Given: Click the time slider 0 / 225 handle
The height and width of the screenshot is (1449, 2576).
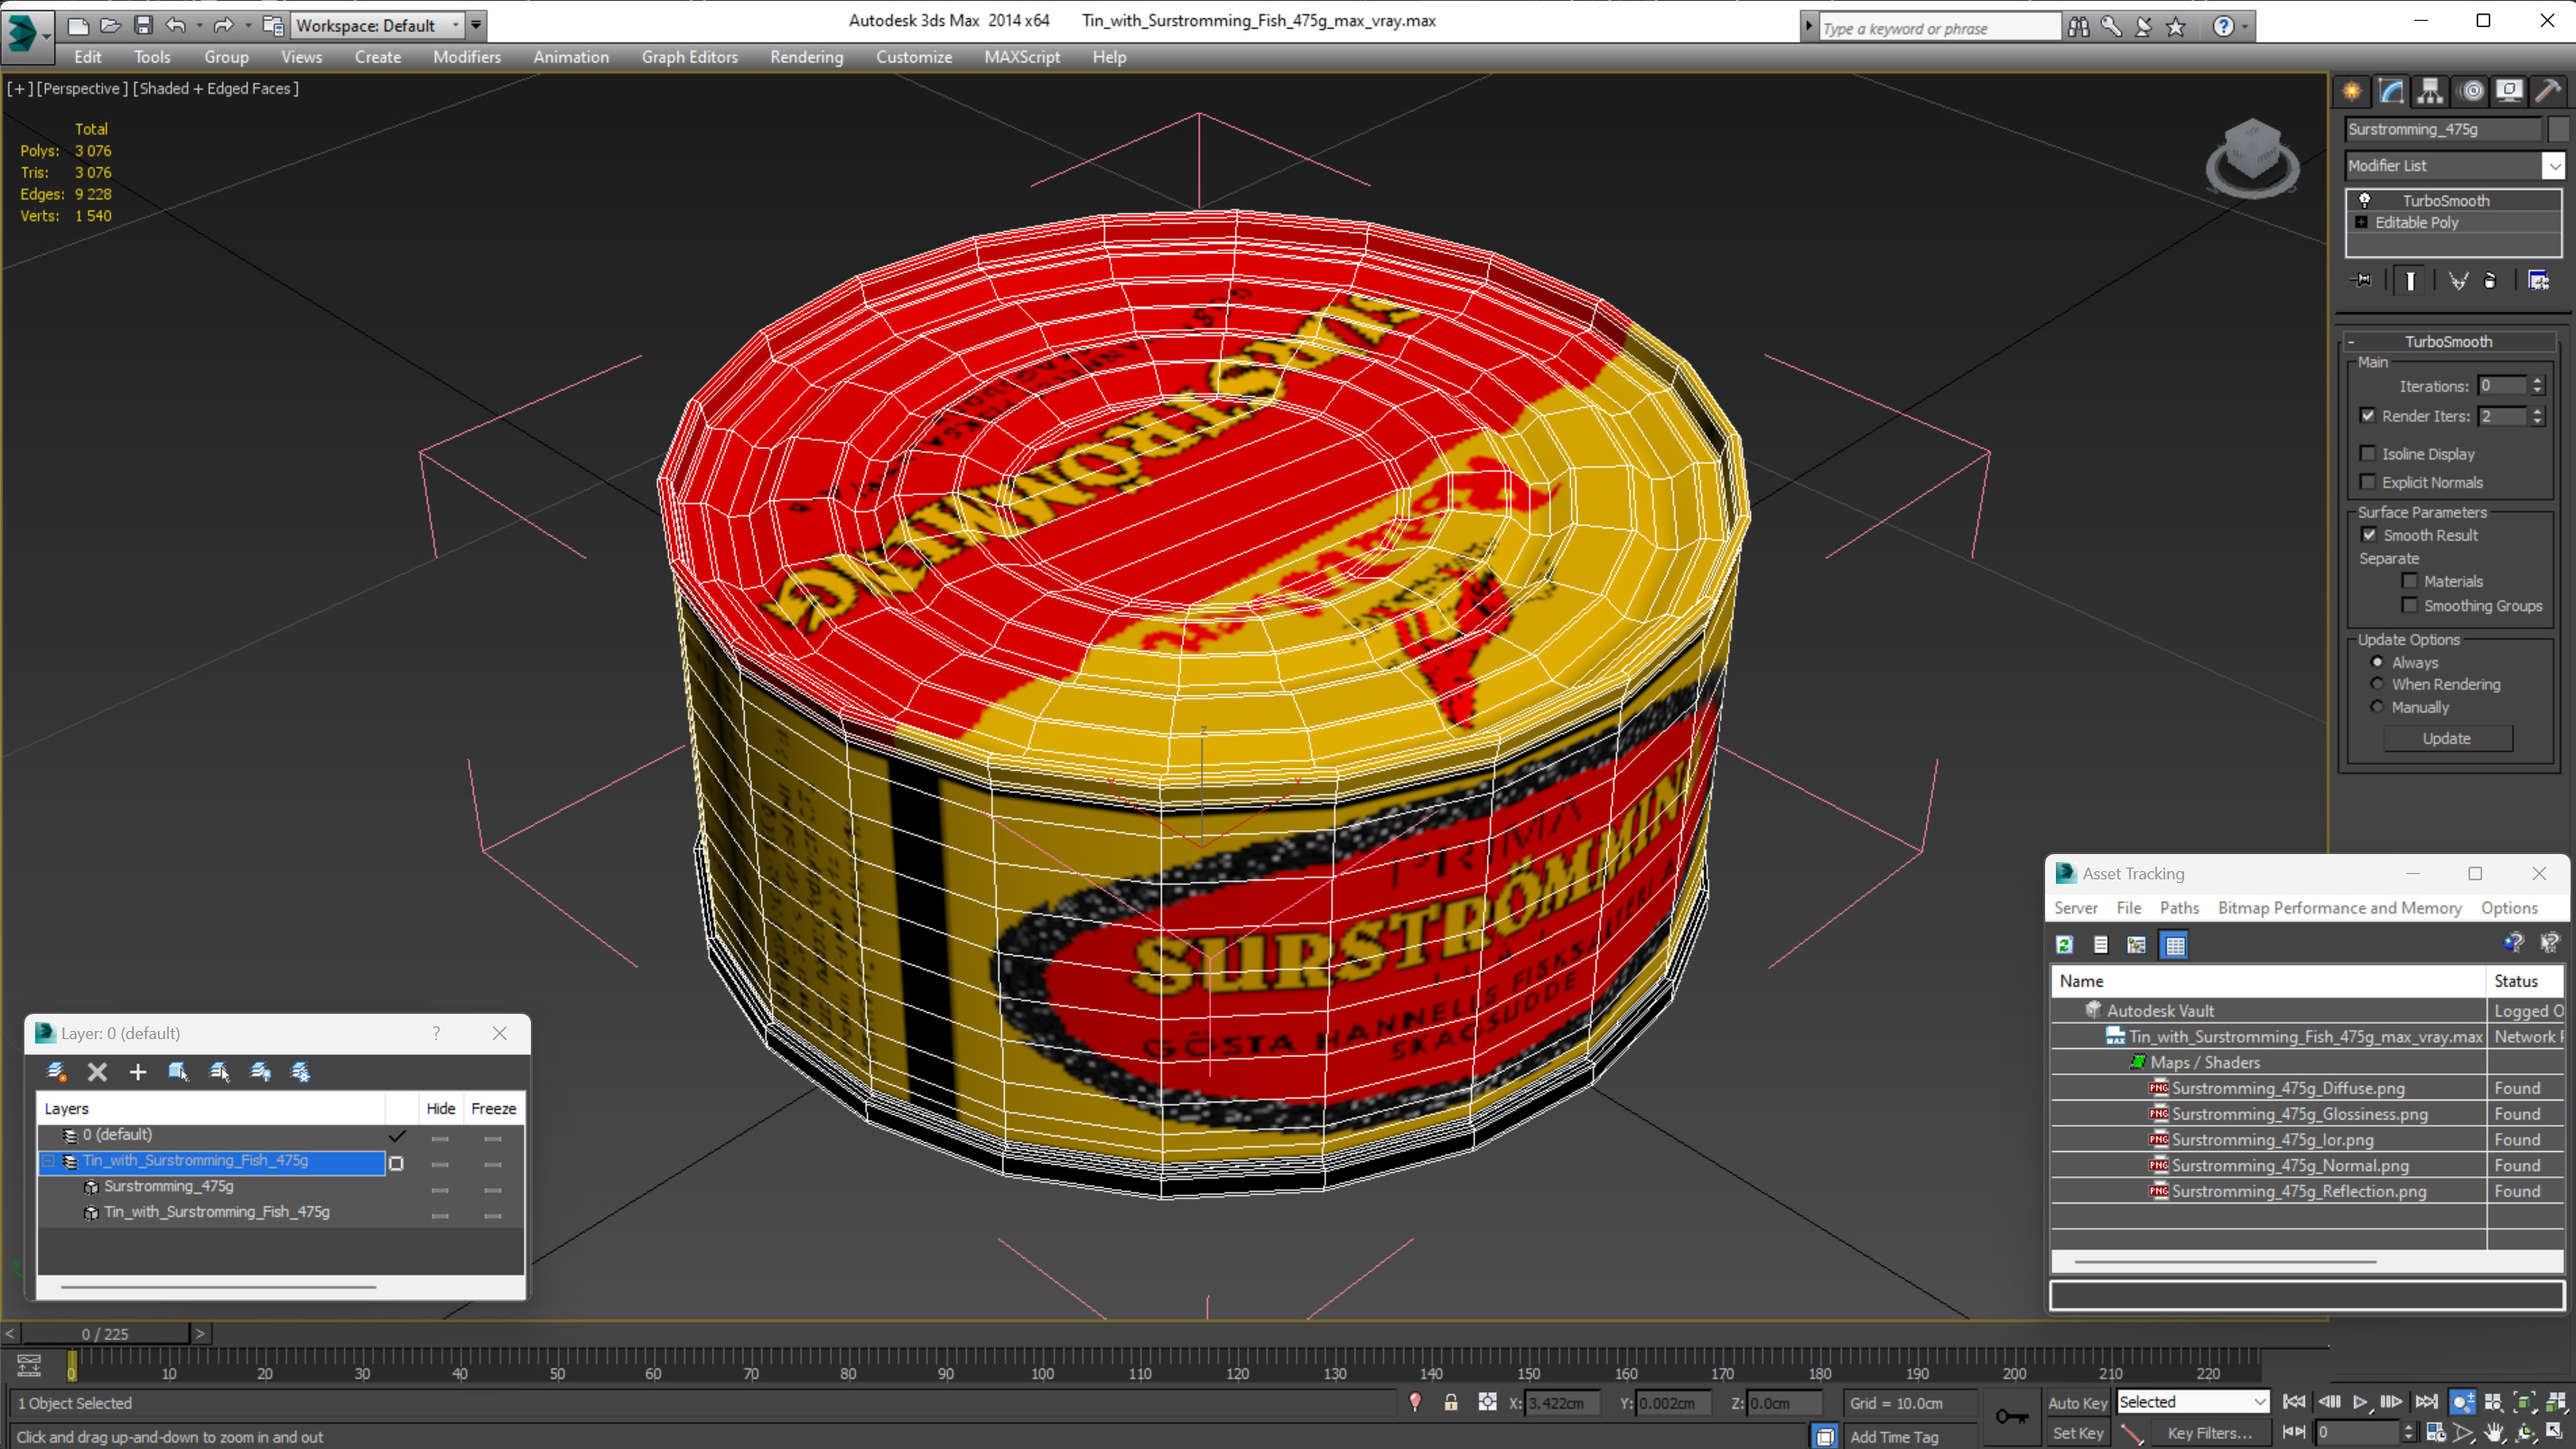Looking at the screenshot, I should pos(105,1334).
